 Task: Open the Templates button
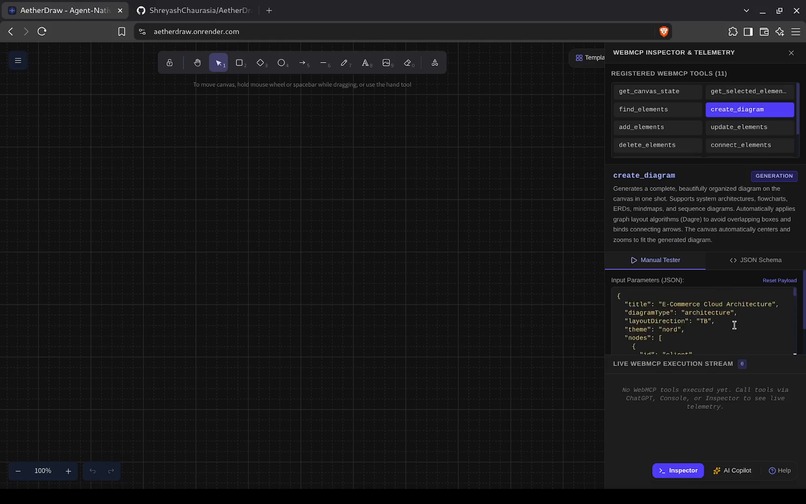coord(589,58)
